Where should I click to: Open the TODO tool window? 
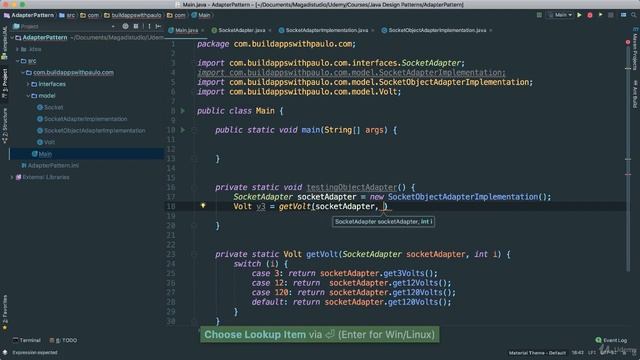(63, 340)
